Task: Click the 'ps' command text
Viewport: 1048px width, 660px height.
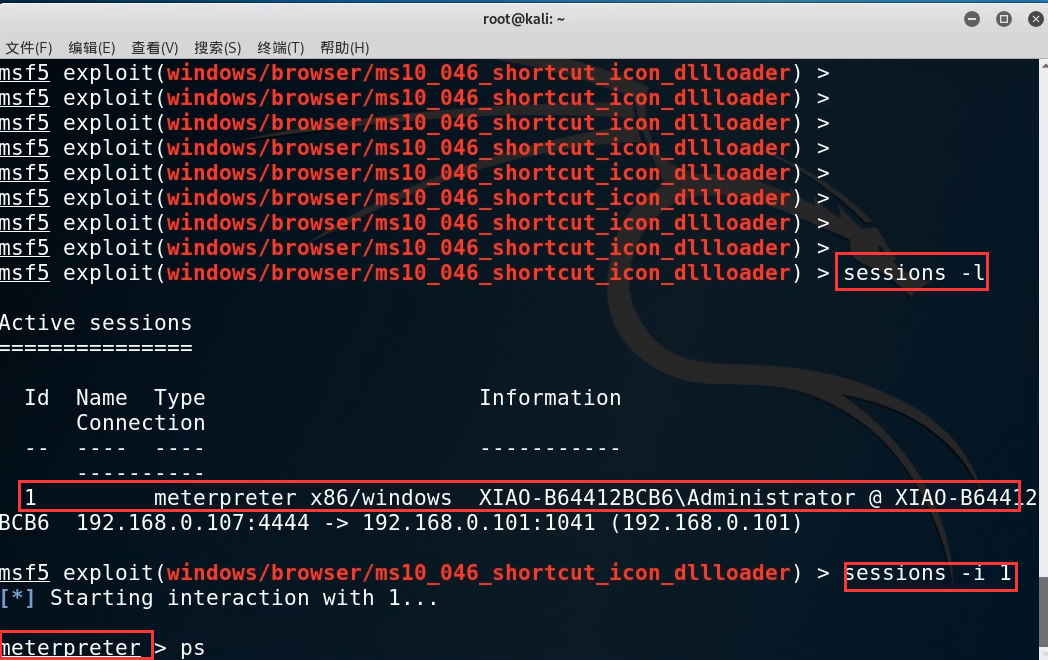Action: [x=192, y=649]
